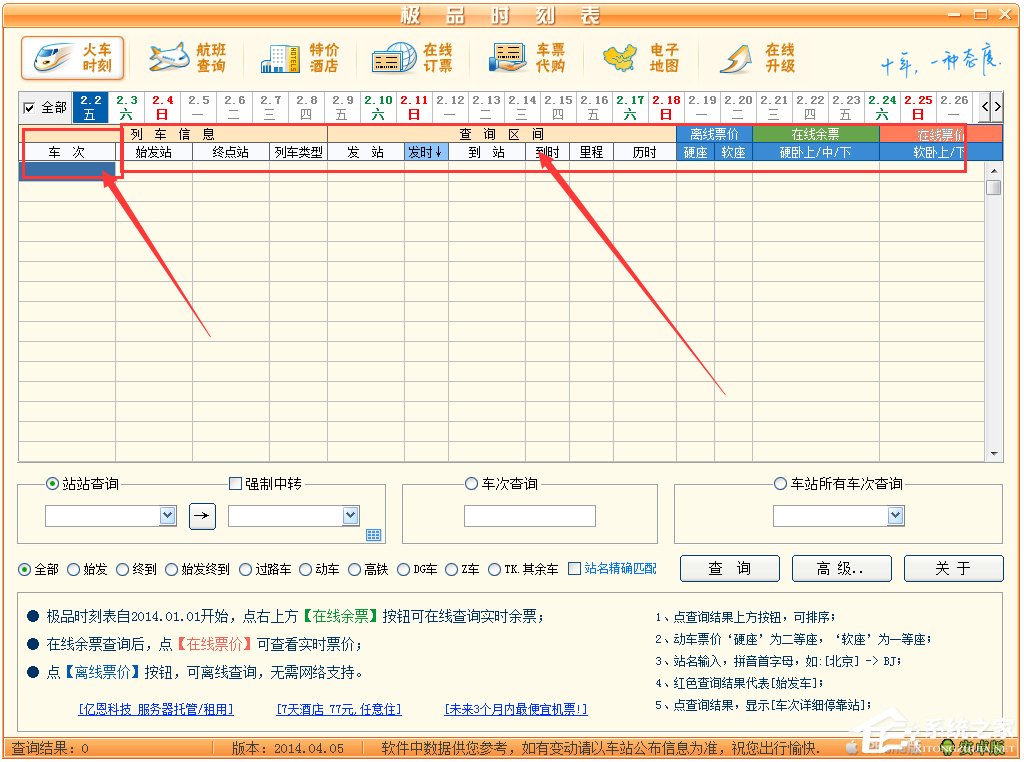
Task: Click the 查询 search button
Action: tap(729, 568)
